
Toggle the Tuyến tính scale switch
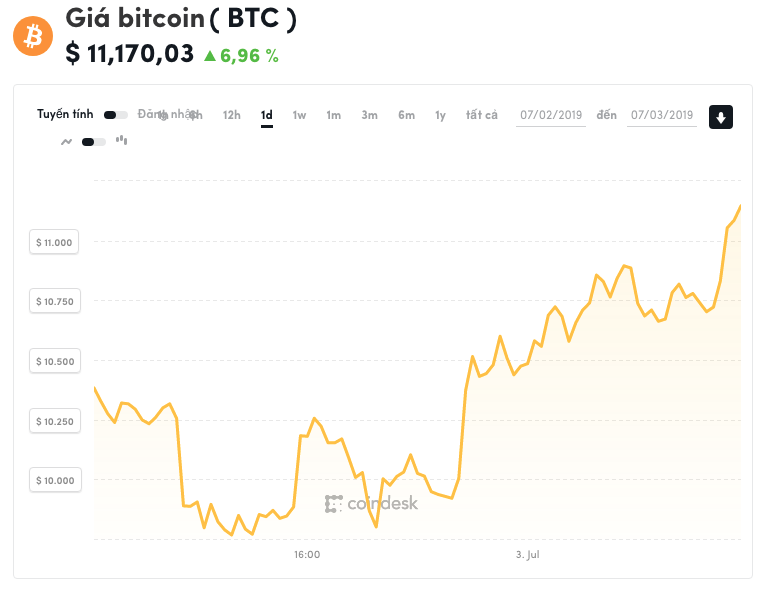[115, 115]
